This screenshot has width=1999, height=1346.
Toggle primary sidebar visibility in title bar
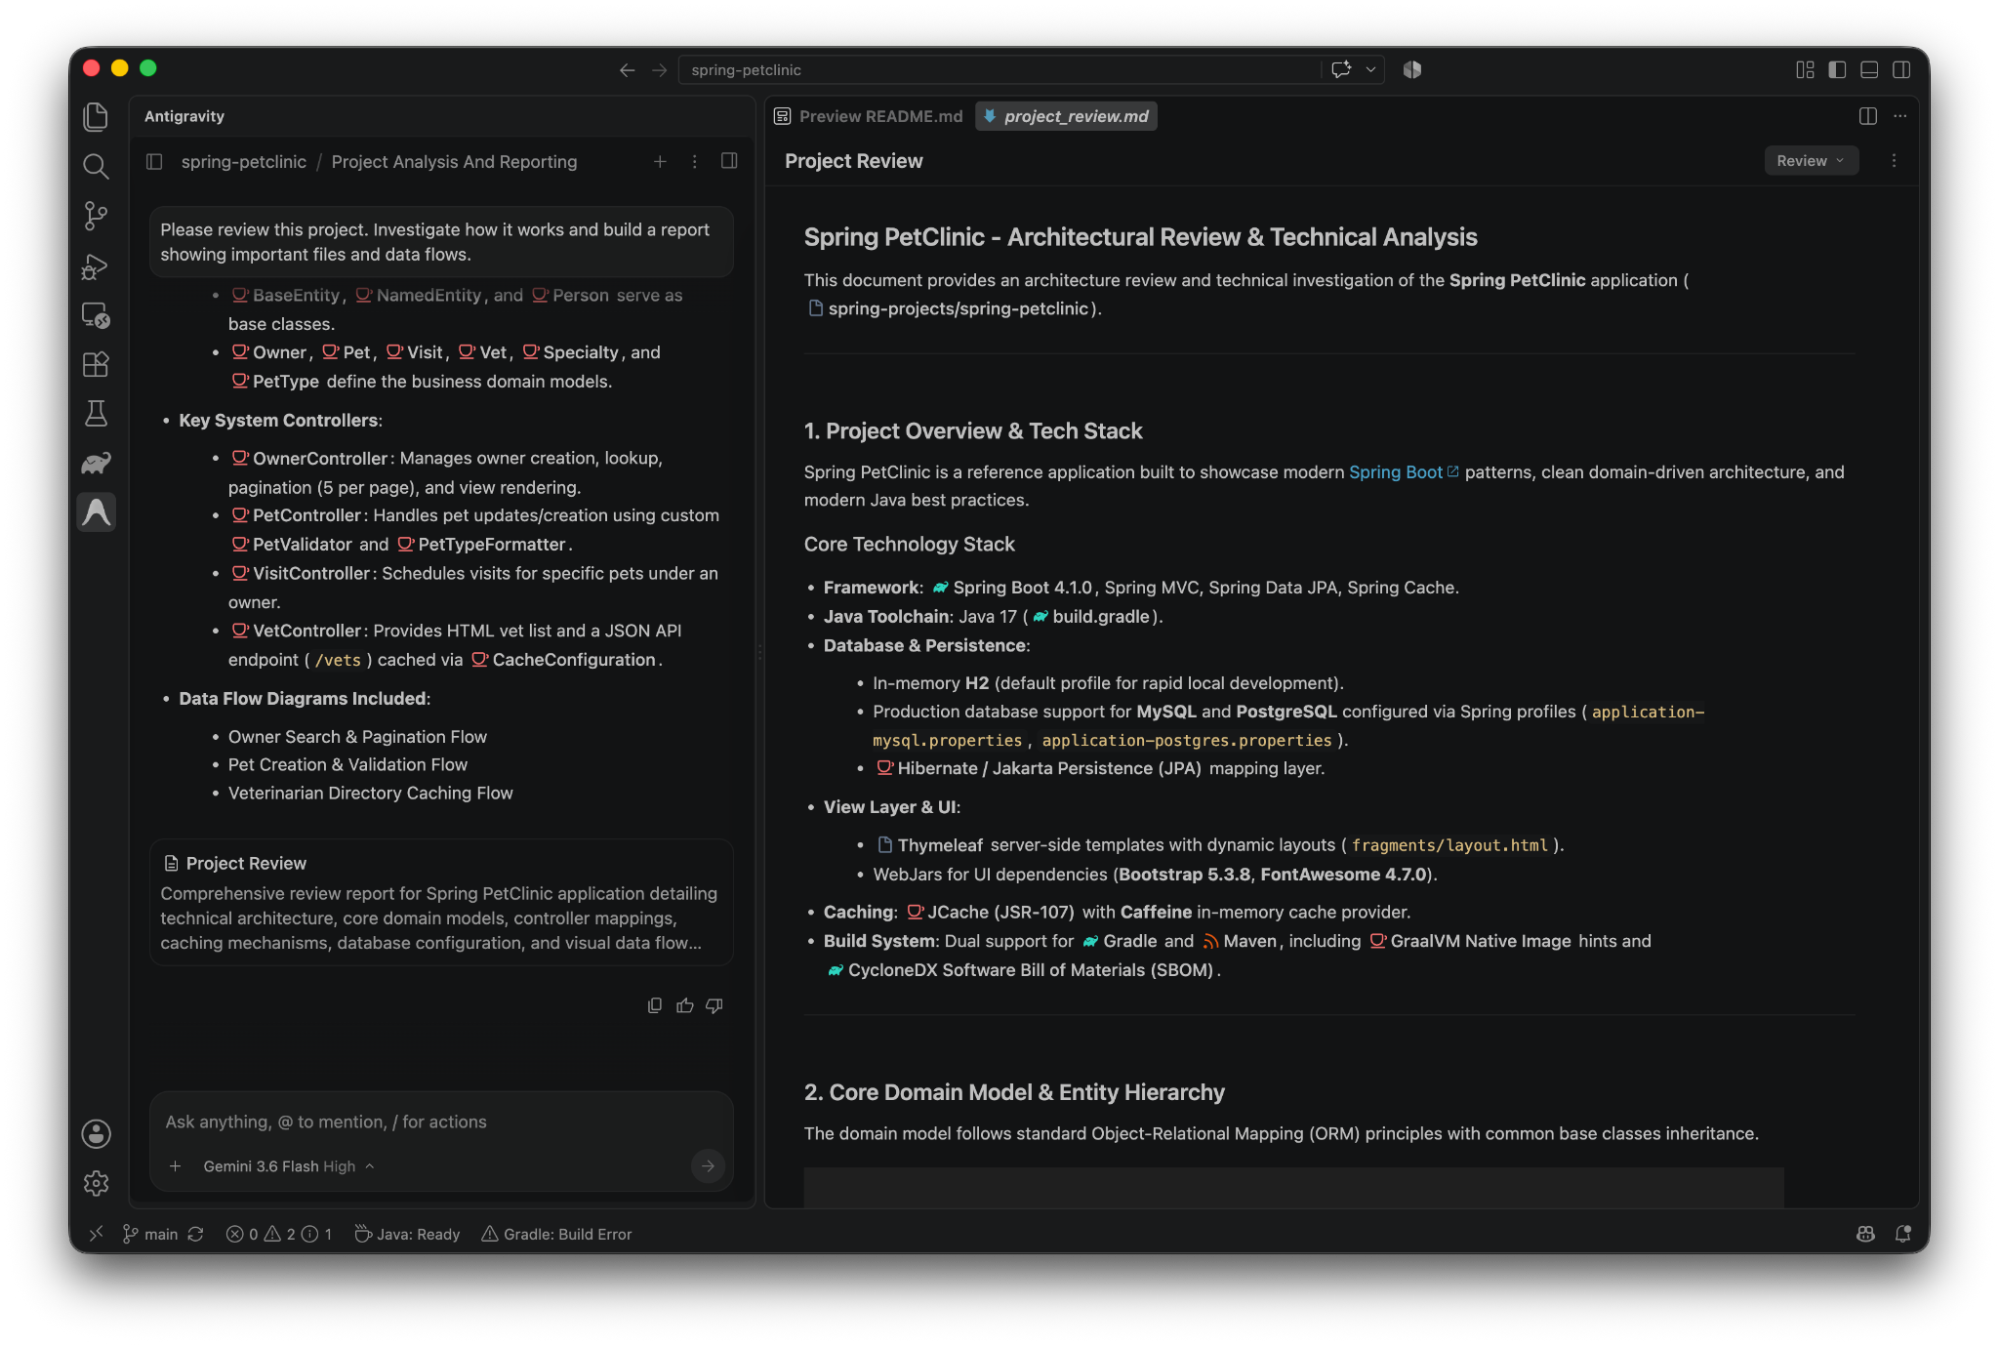click(1837, 70)
